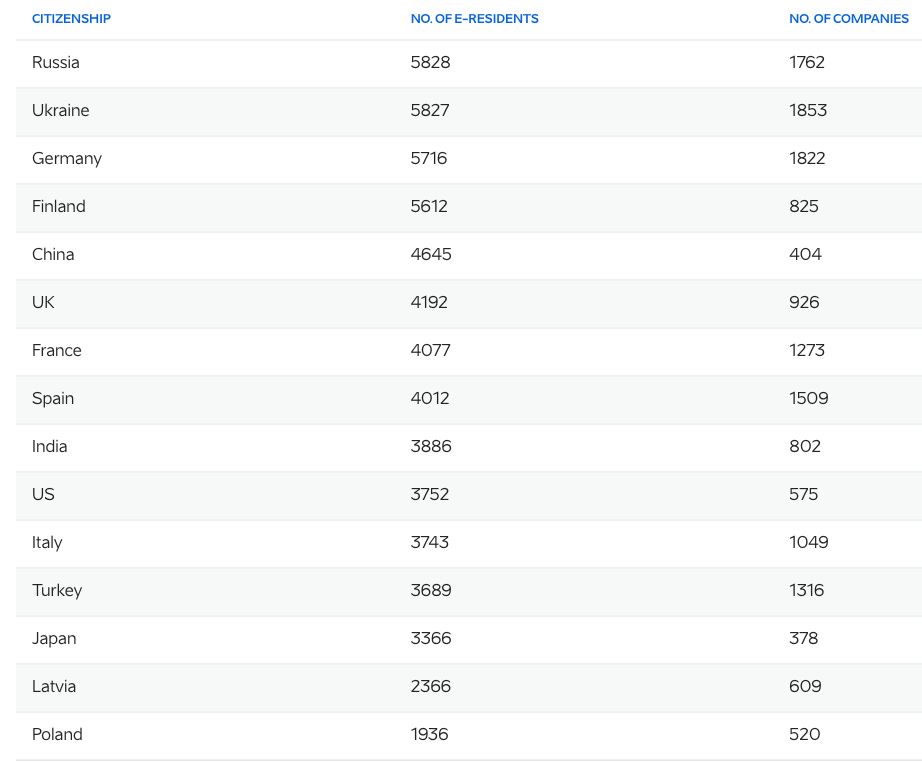Click Russia's e-residents value 5828
Image resolution: width=922 pixels, height=763 pixels.
(430, 62)
